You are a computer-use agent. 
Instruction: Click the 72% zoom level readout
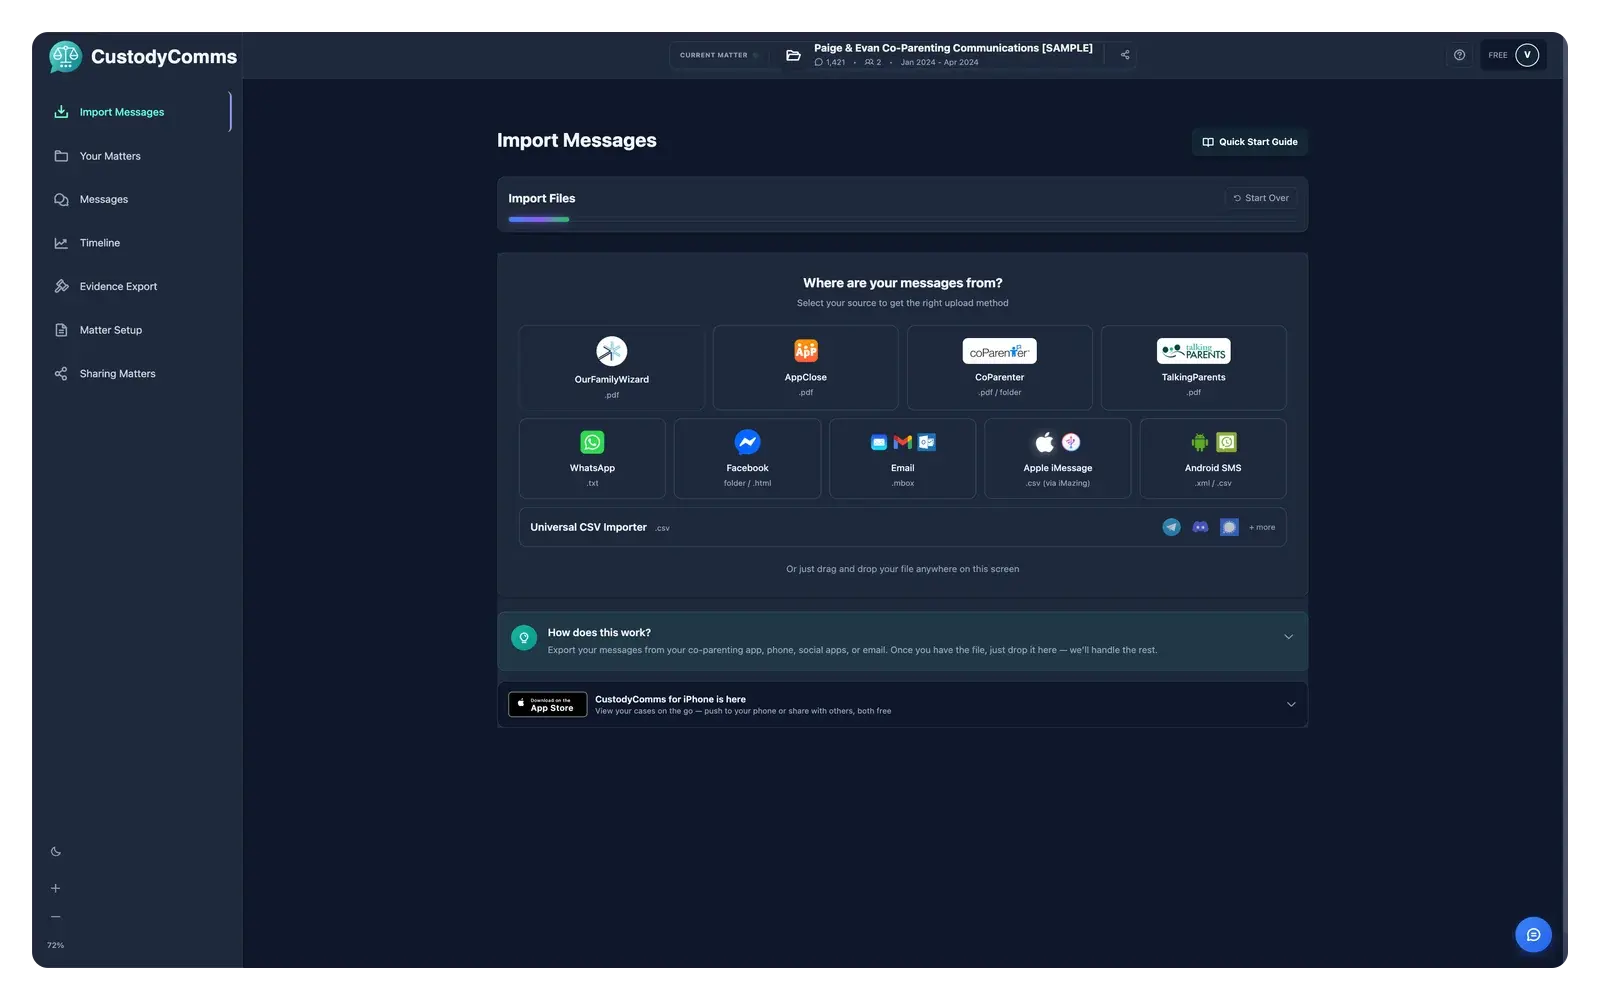click(x=56, y=945)
